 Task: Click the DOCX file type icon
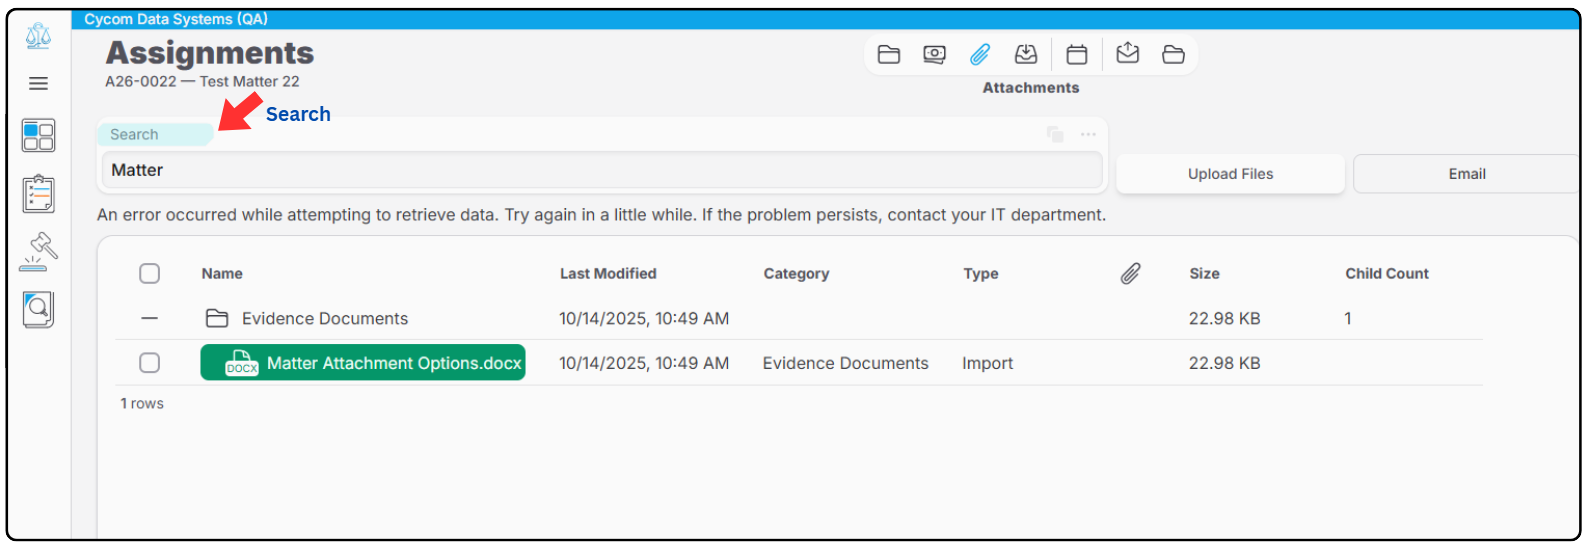241,362
